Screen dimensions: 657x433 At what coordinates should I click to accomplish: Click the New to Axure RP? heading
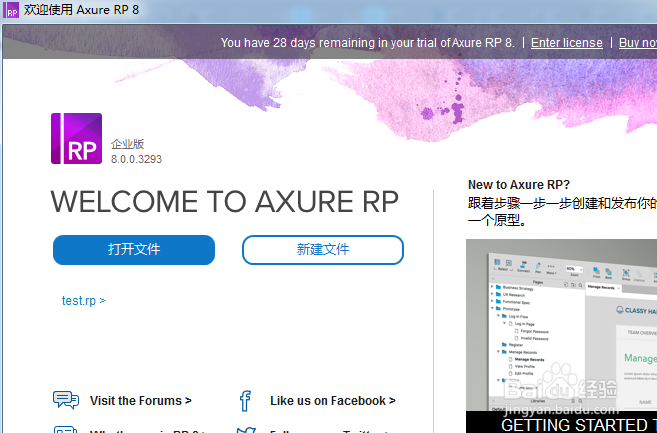point(519,185)
